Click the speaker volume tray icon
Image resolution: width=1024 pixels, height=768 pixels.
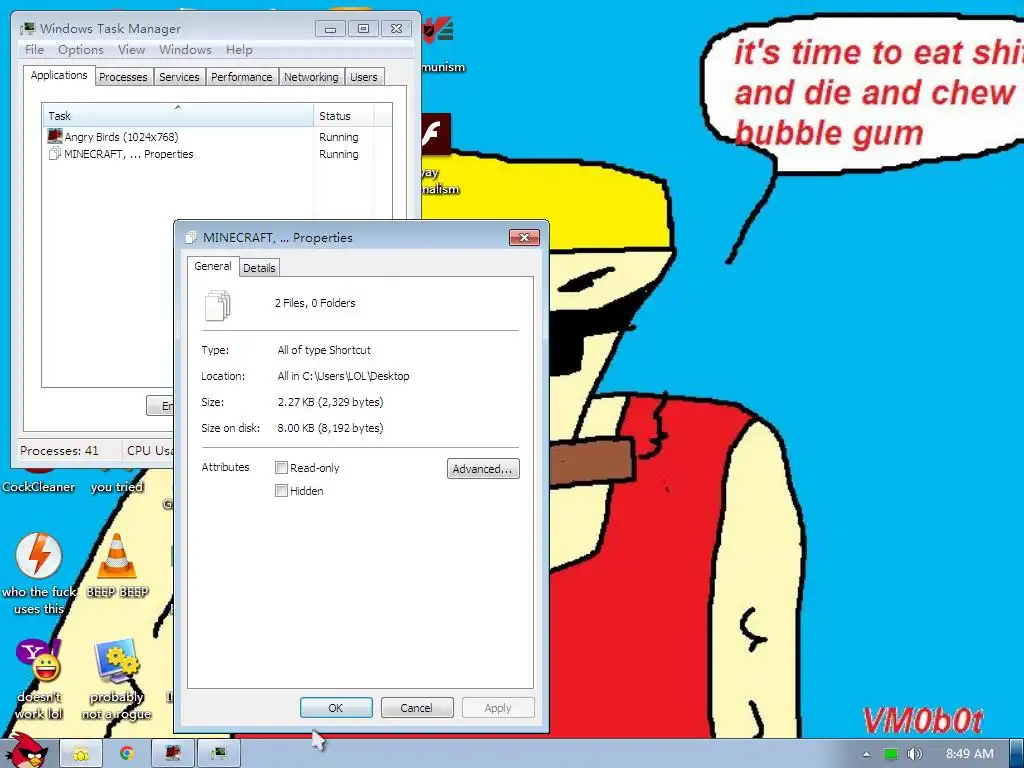point(914,754)
